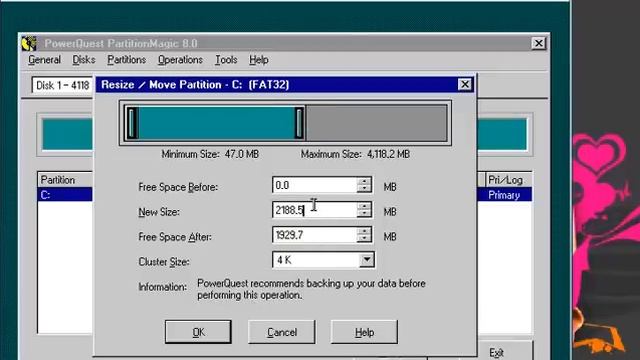
Task: Click the PartitionMagic app icon in title bar
Action: pyautogui.click(x=29, y=43)
